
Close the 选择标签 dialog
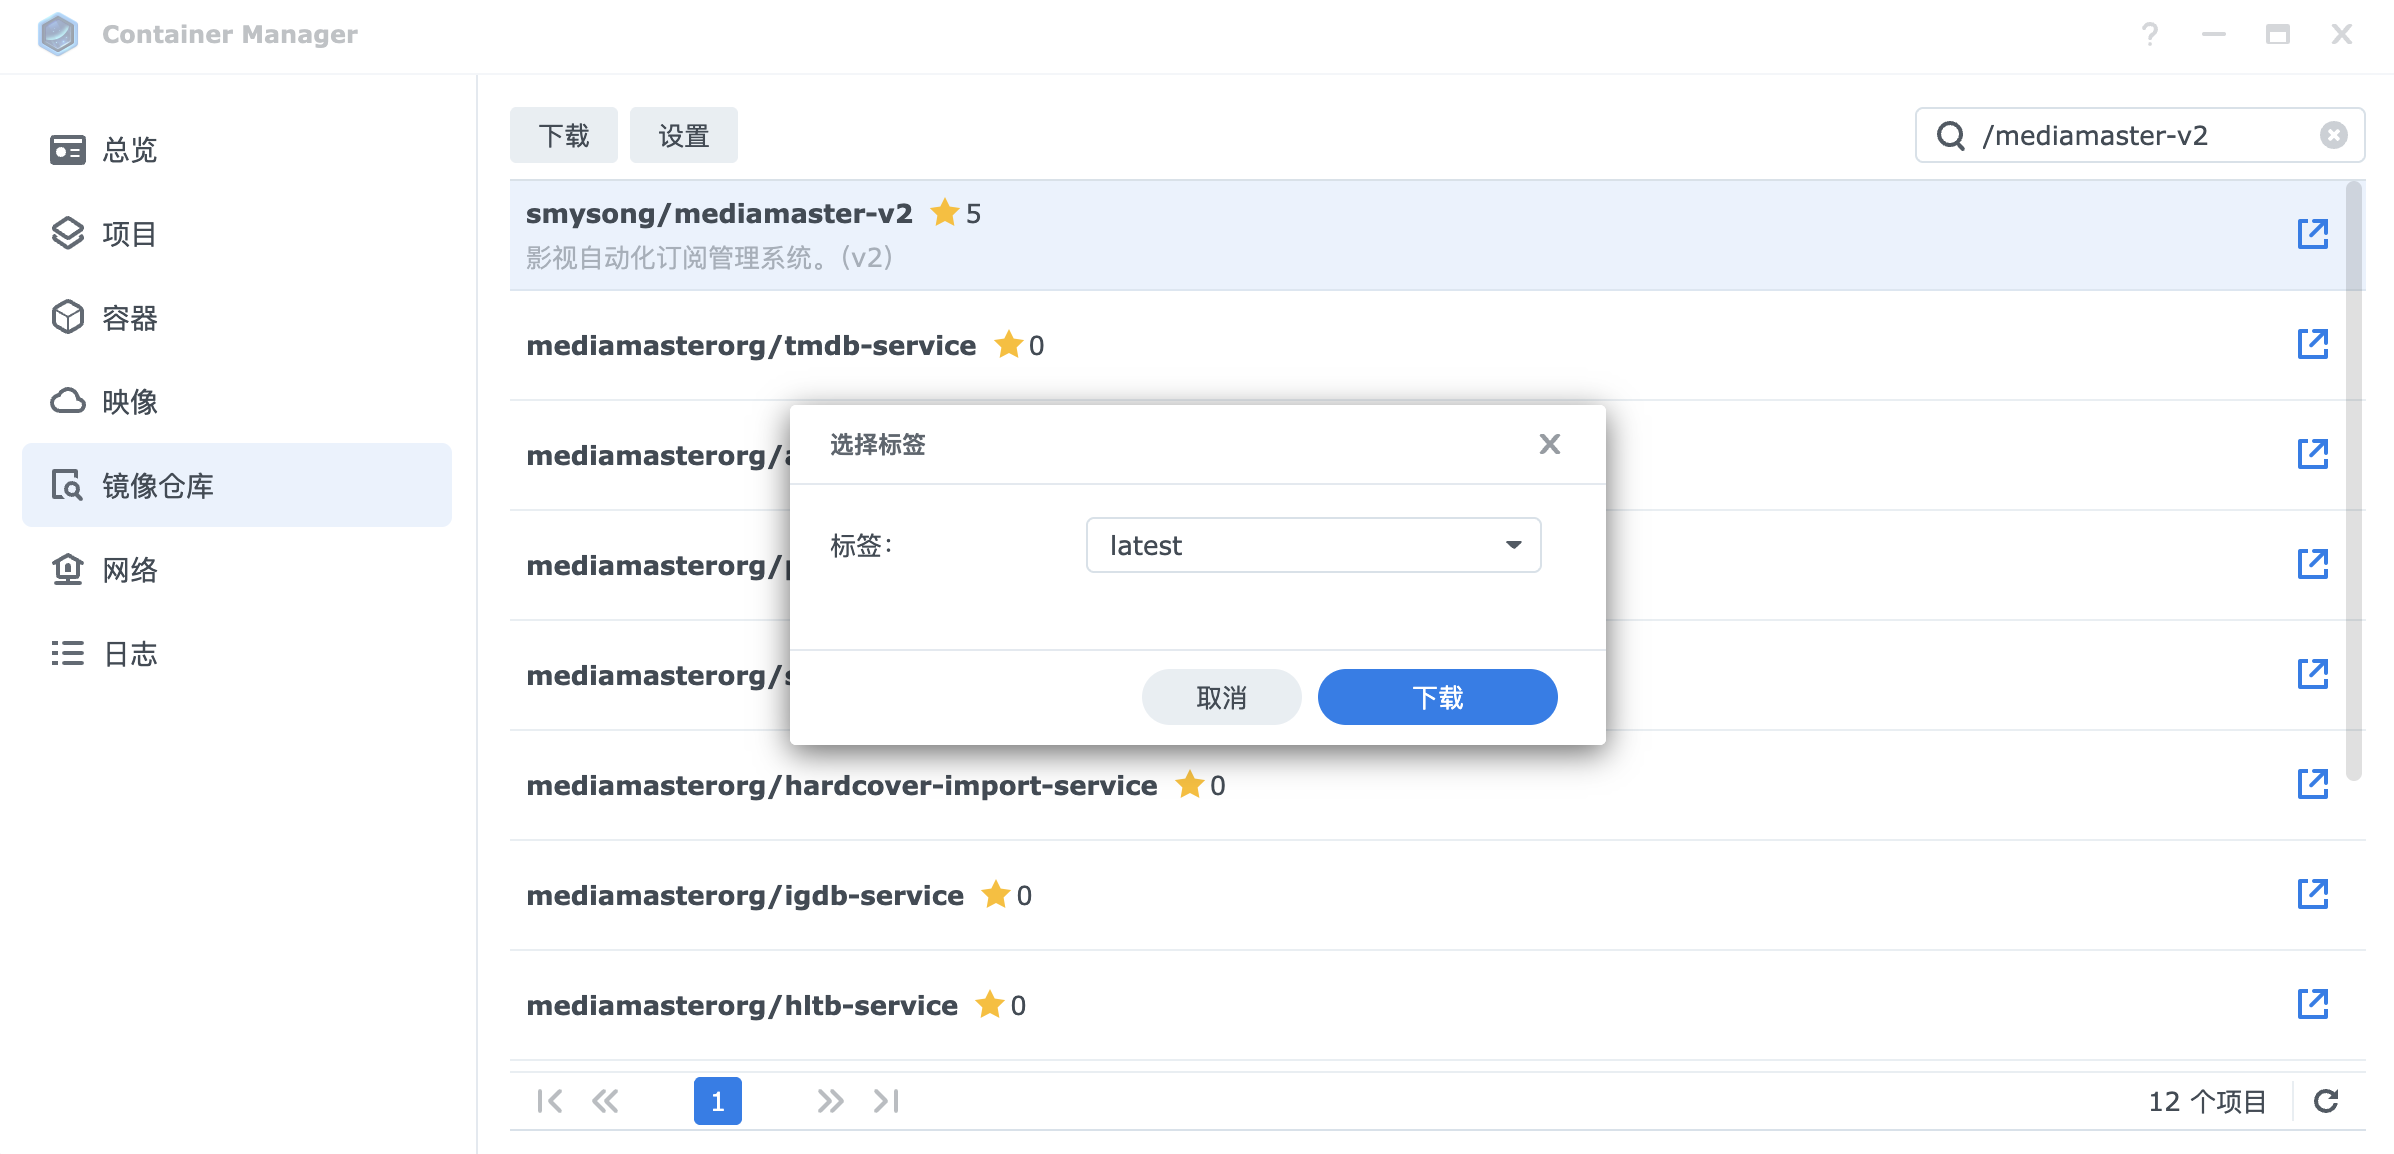tap(1549, 444)
